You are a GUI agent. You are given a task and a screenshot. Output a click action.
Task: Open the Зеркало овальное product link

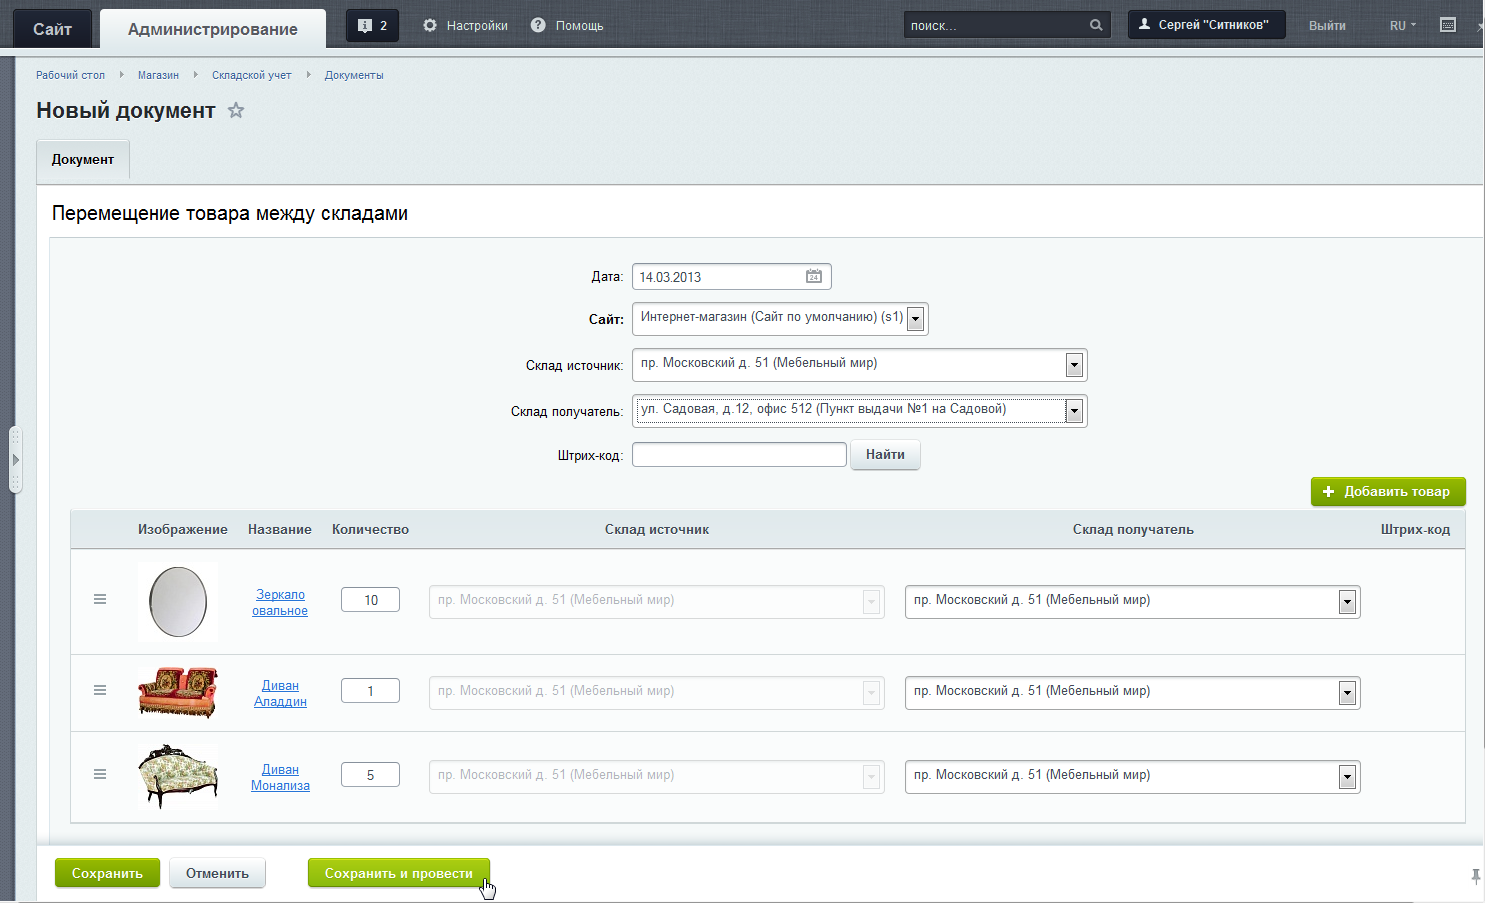click(x=280, y=602)
